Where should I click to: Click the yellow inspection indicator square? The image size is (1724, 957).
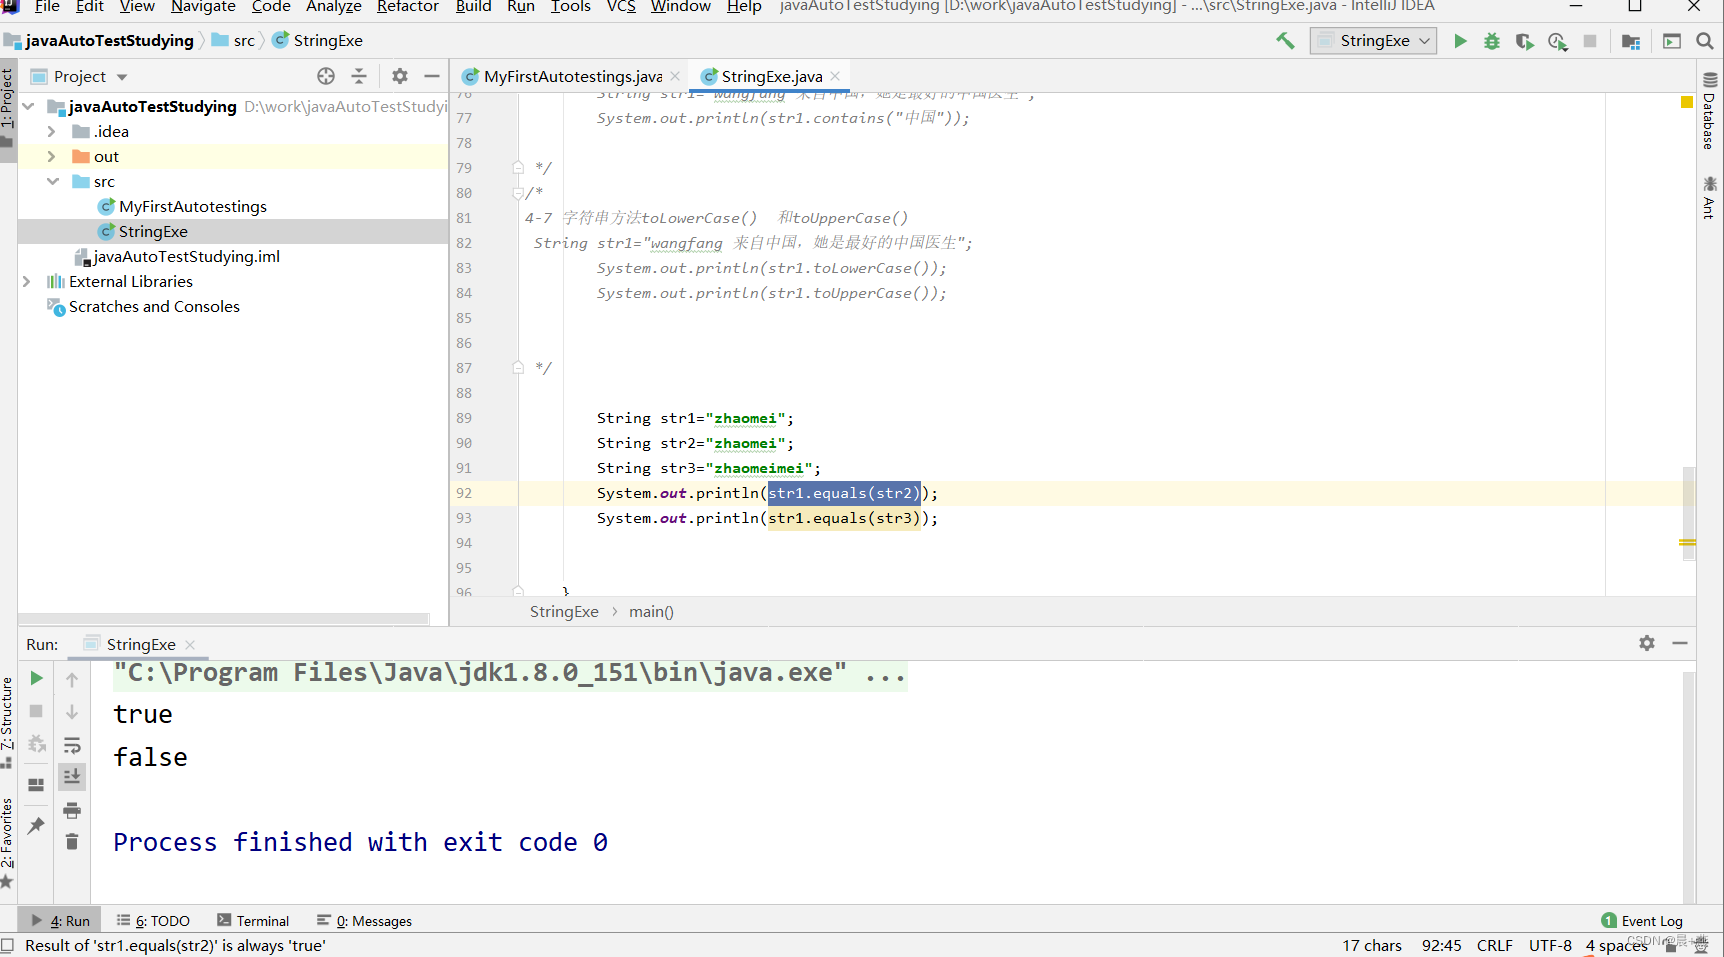1687,102
